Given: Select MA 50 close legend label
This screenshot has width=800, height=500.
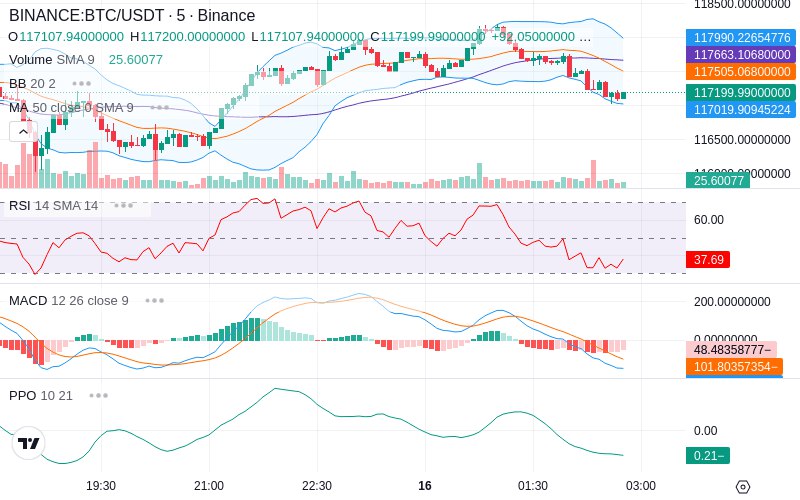Looking at the screenshot, I should click(71, 108).
